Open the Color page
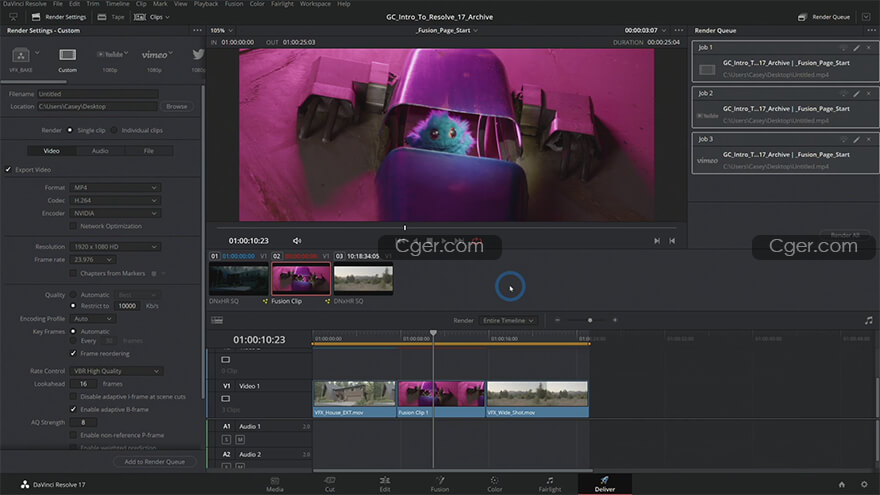The width and height of the screenshot is (880, 495). [494, 484]
